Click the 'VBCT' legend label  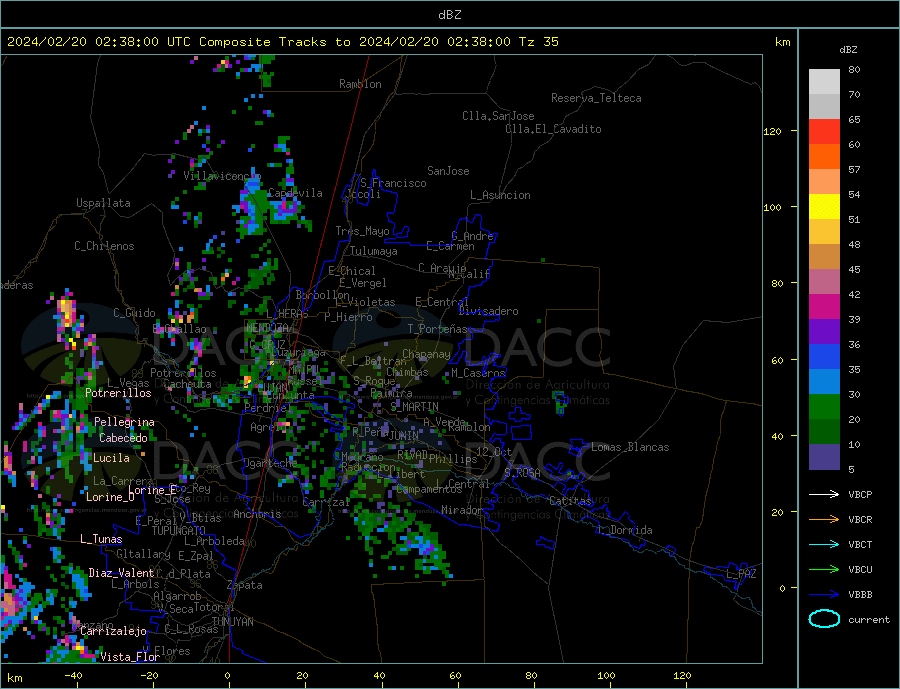click(860, 544)
